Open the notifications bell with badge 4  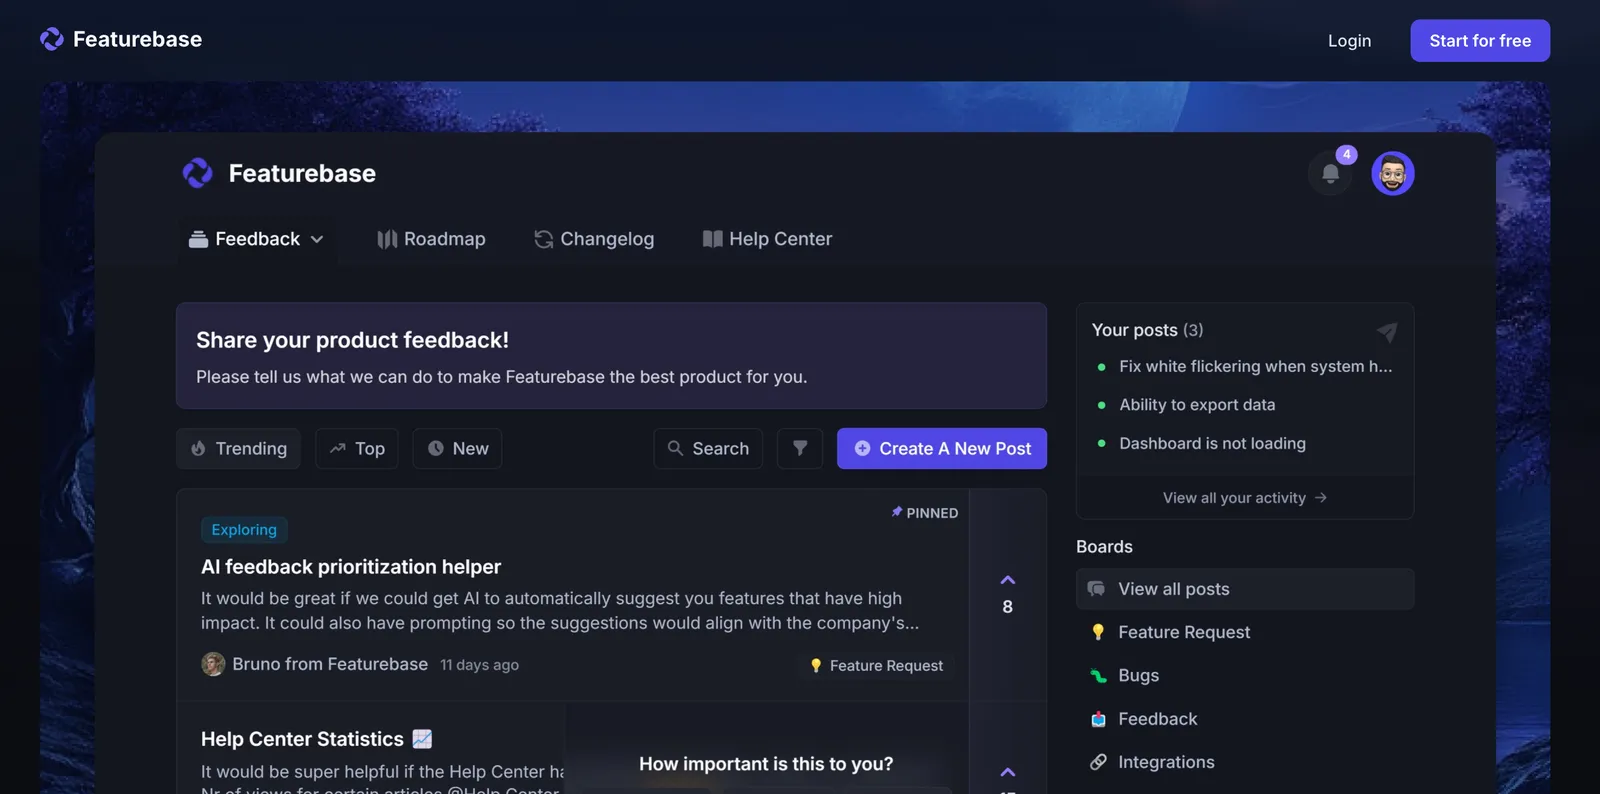click(x=1331, y=173)
